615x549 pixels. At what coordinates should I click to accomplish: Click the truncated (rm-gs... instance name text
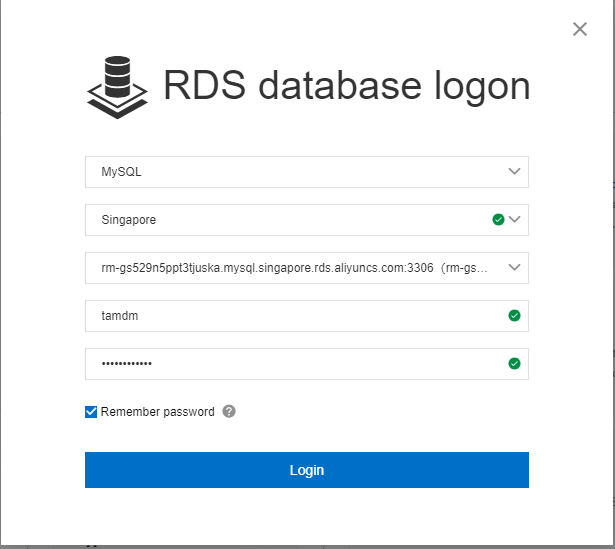[x=465, y=268]
